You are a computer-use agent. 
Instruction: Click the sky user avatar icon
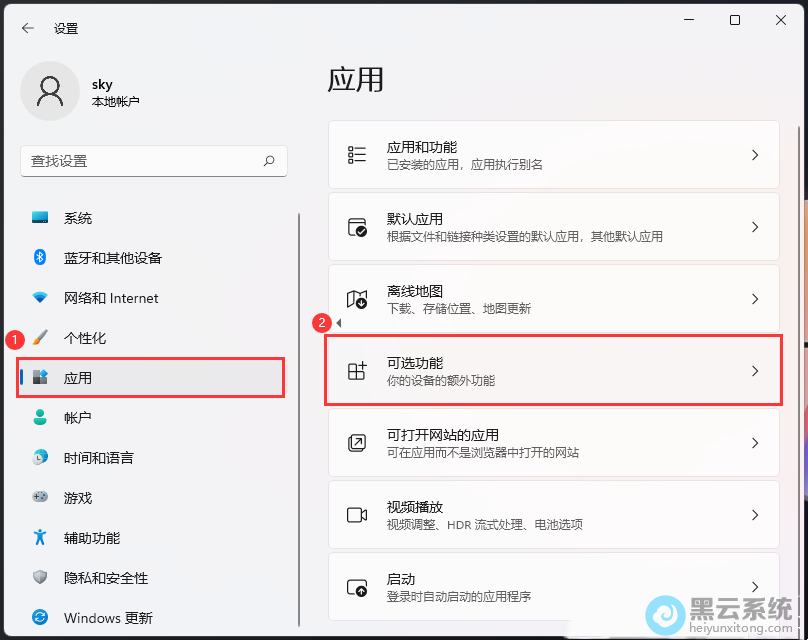pyautogui.click(x=49, y=91)
